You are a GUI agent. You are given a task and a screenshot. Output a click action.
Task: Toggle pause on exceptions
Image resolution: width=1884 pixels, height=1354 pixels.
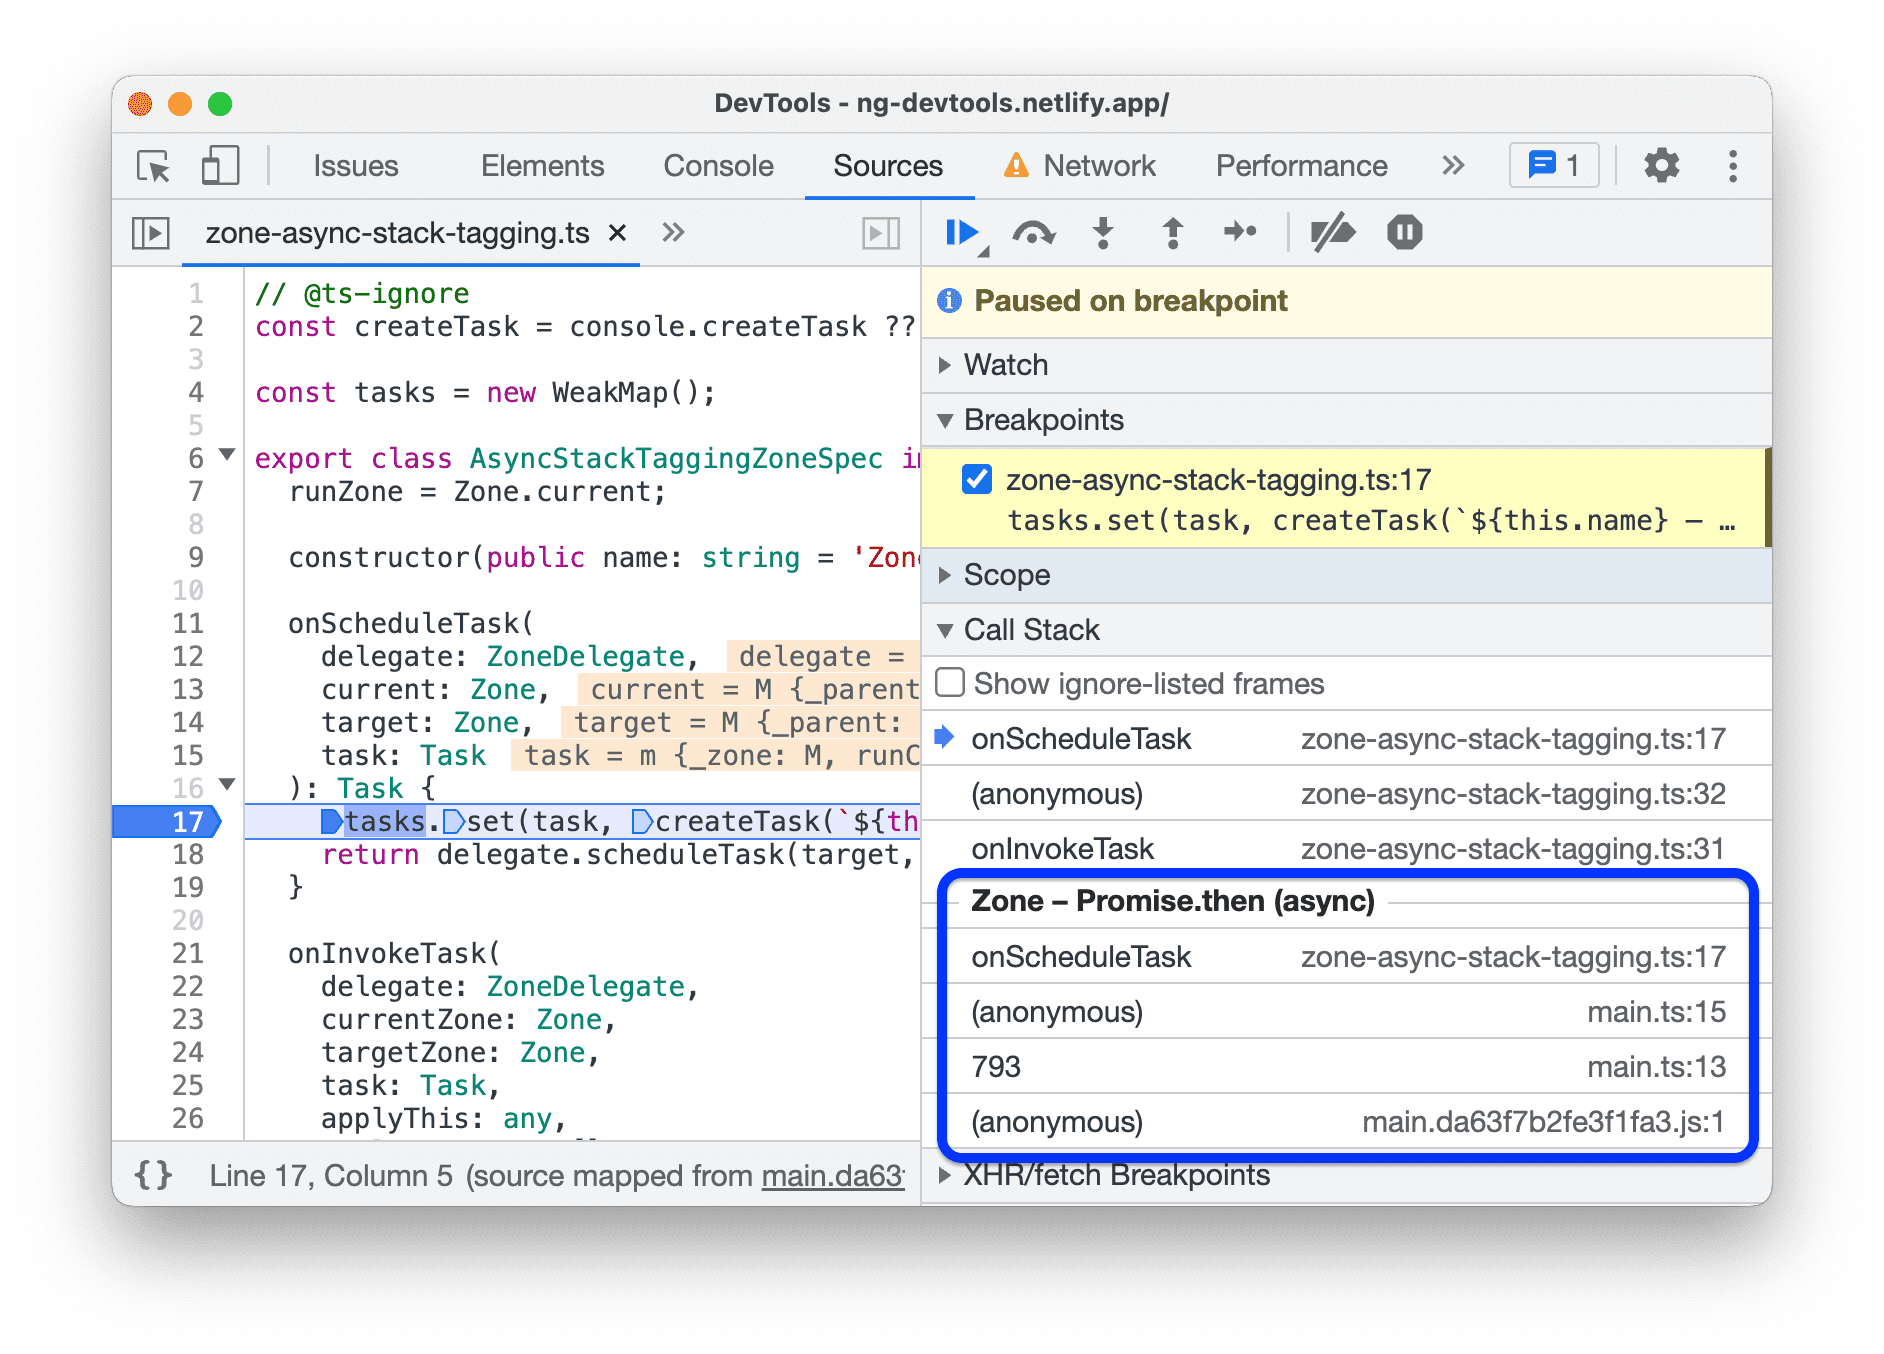click(1403, 232)
